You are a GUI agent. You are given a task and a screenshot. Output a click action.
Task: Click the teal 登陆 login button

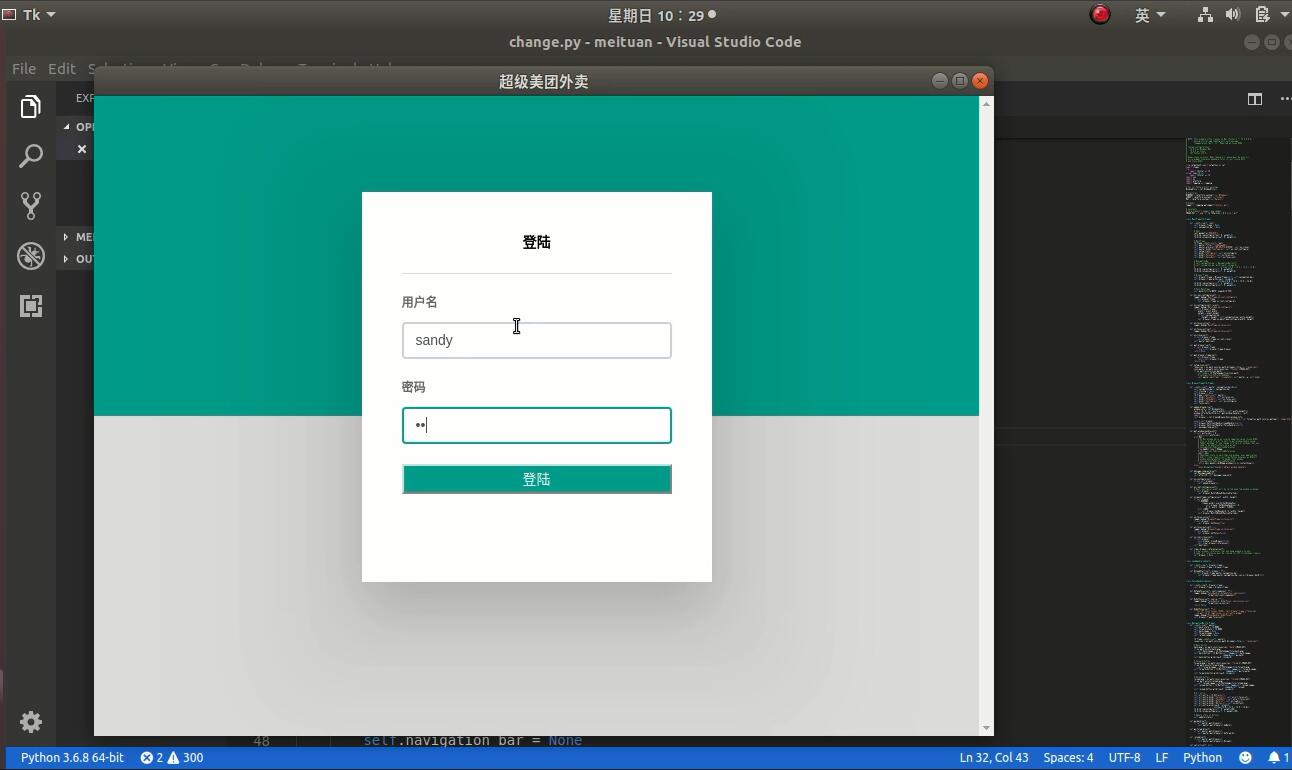[537, 479]
